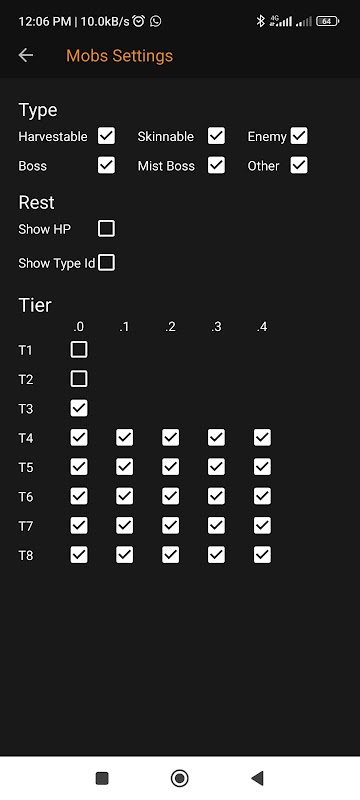Tap the Bluetooth icon in status bar
This screenshot has width=360, height=800.
(260, 21)
